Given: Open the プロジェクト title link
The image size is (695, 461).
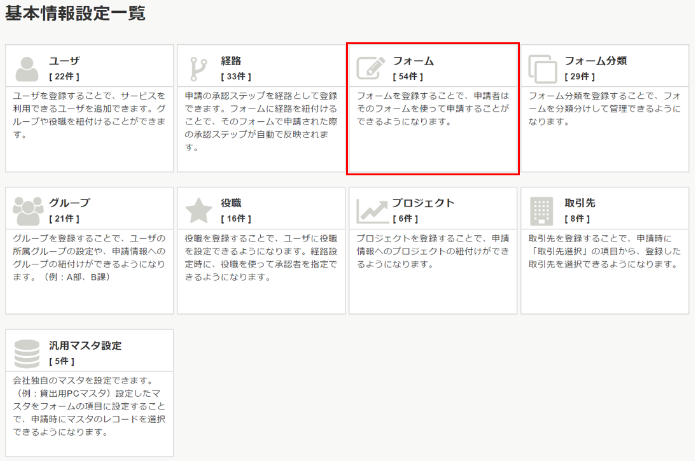Looking at the screenshot, I should (x=424, y=203).
